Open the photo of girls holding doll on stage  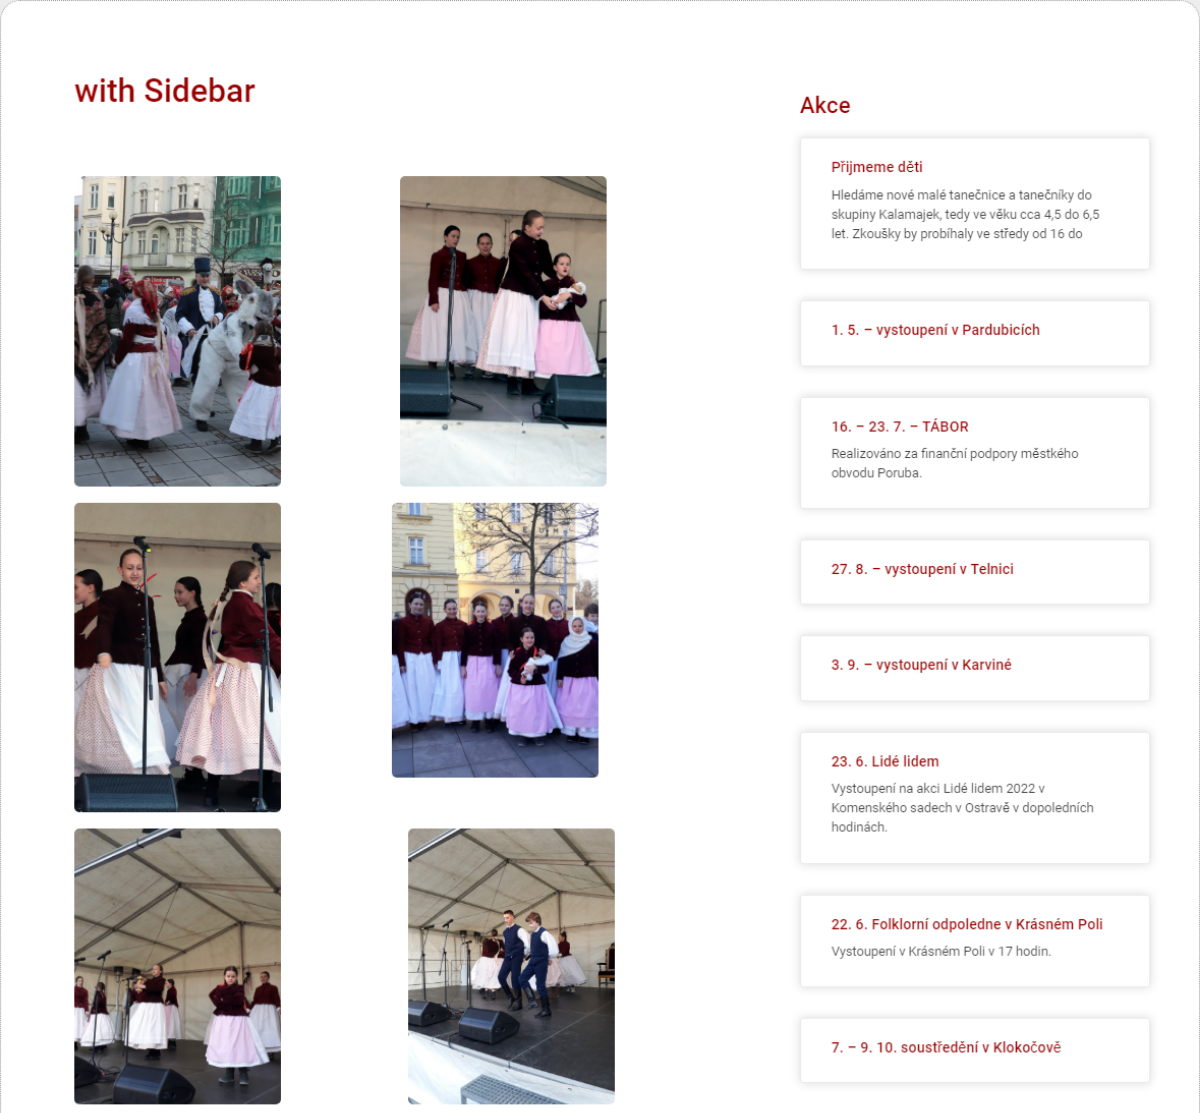(x=503, y=331)
